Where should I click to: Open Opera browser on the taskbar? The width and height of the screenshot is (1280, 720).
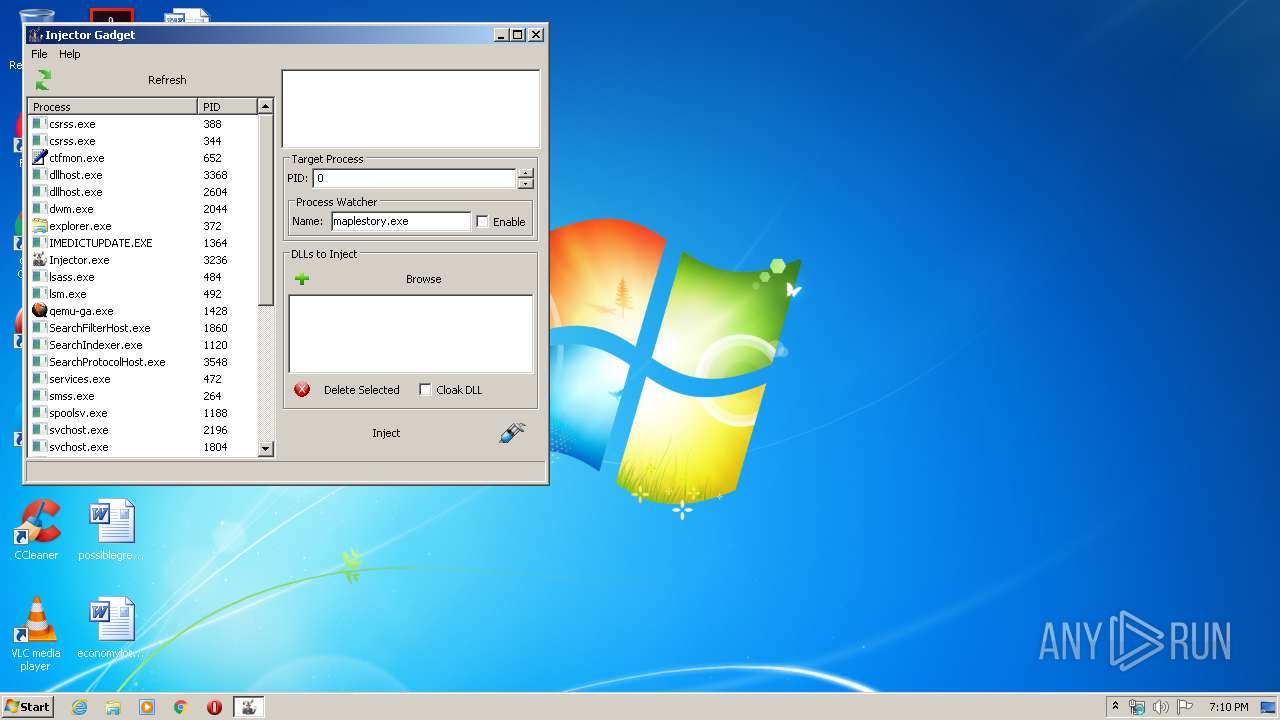tap(214, 707)
